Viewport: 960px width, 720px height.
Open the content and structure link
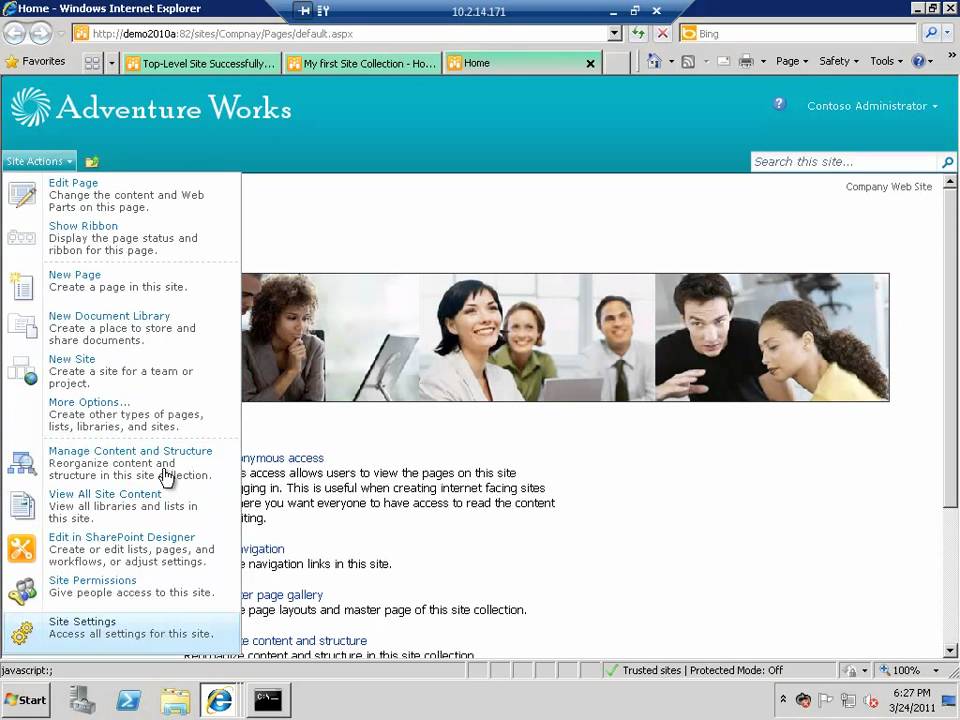point(304,640)
